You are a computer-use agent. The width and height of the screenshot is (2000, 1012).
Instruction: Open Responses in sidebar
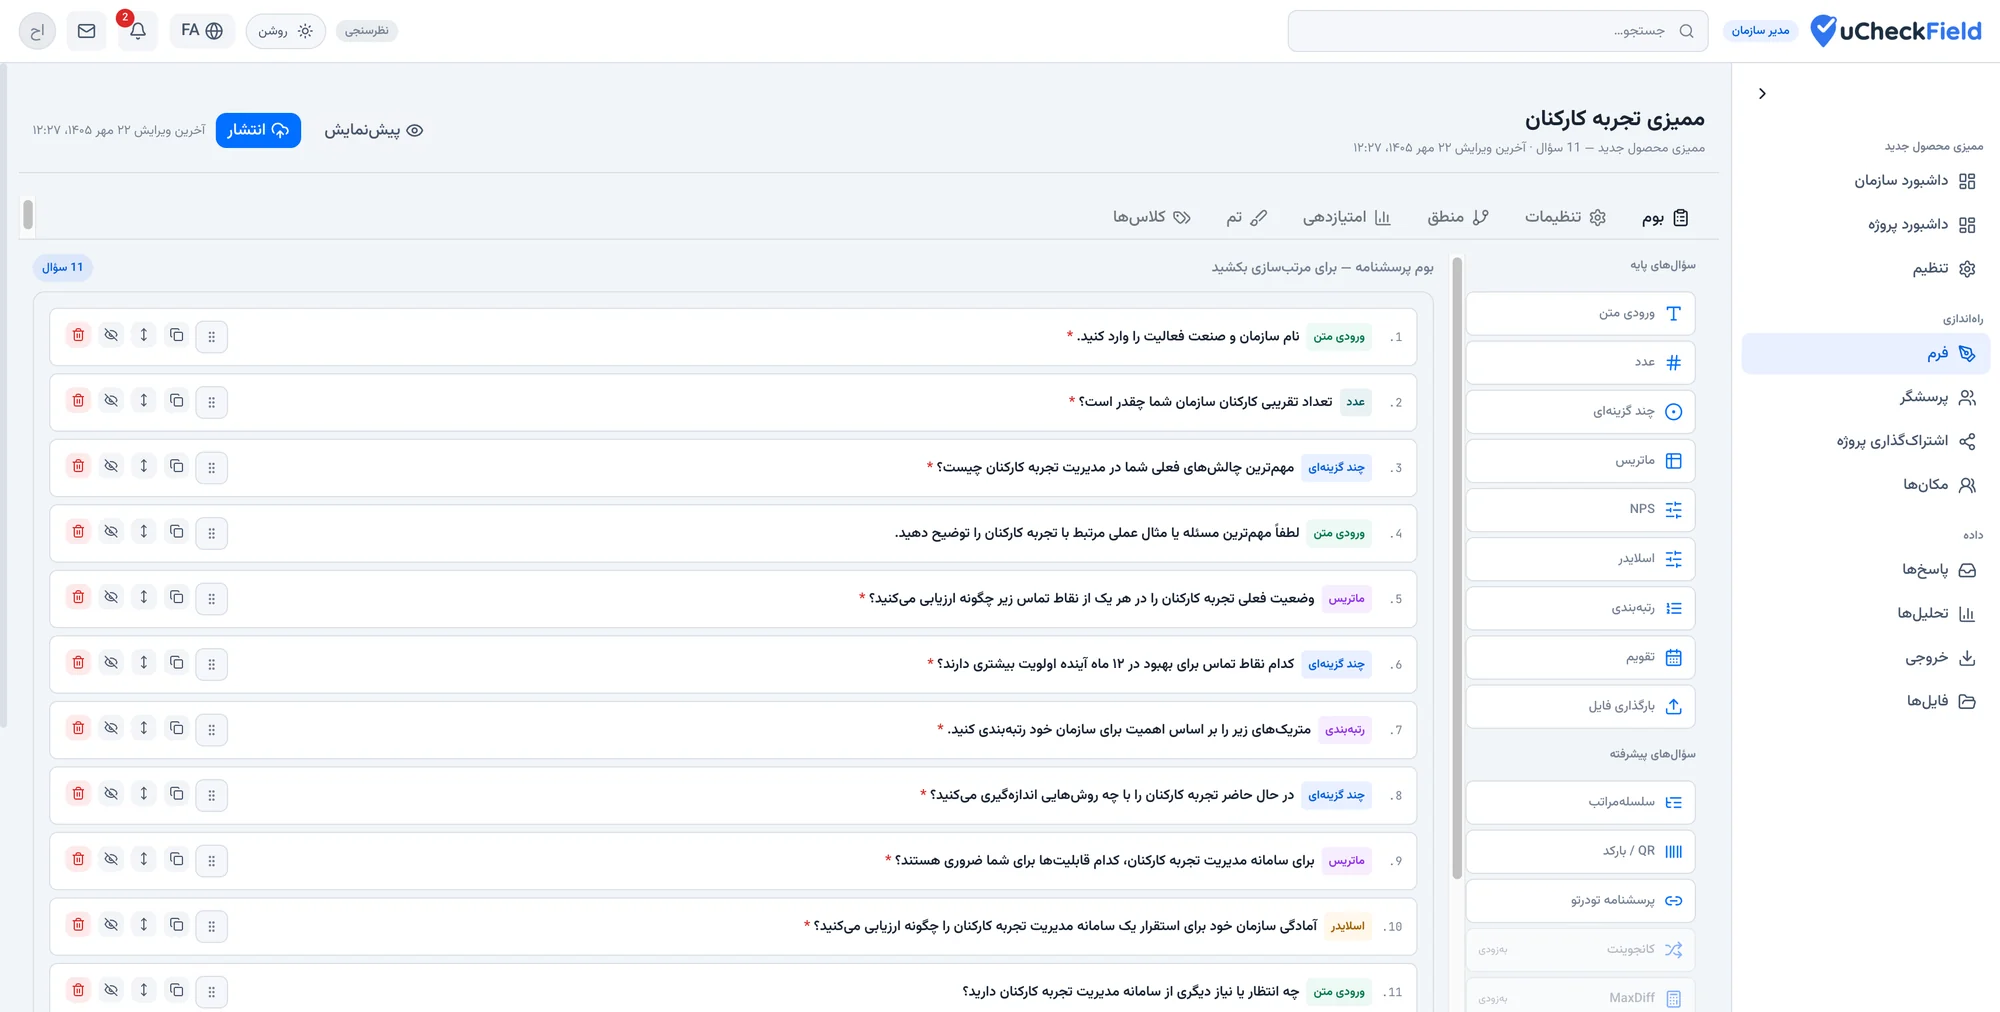click(x=1866, y=570)
